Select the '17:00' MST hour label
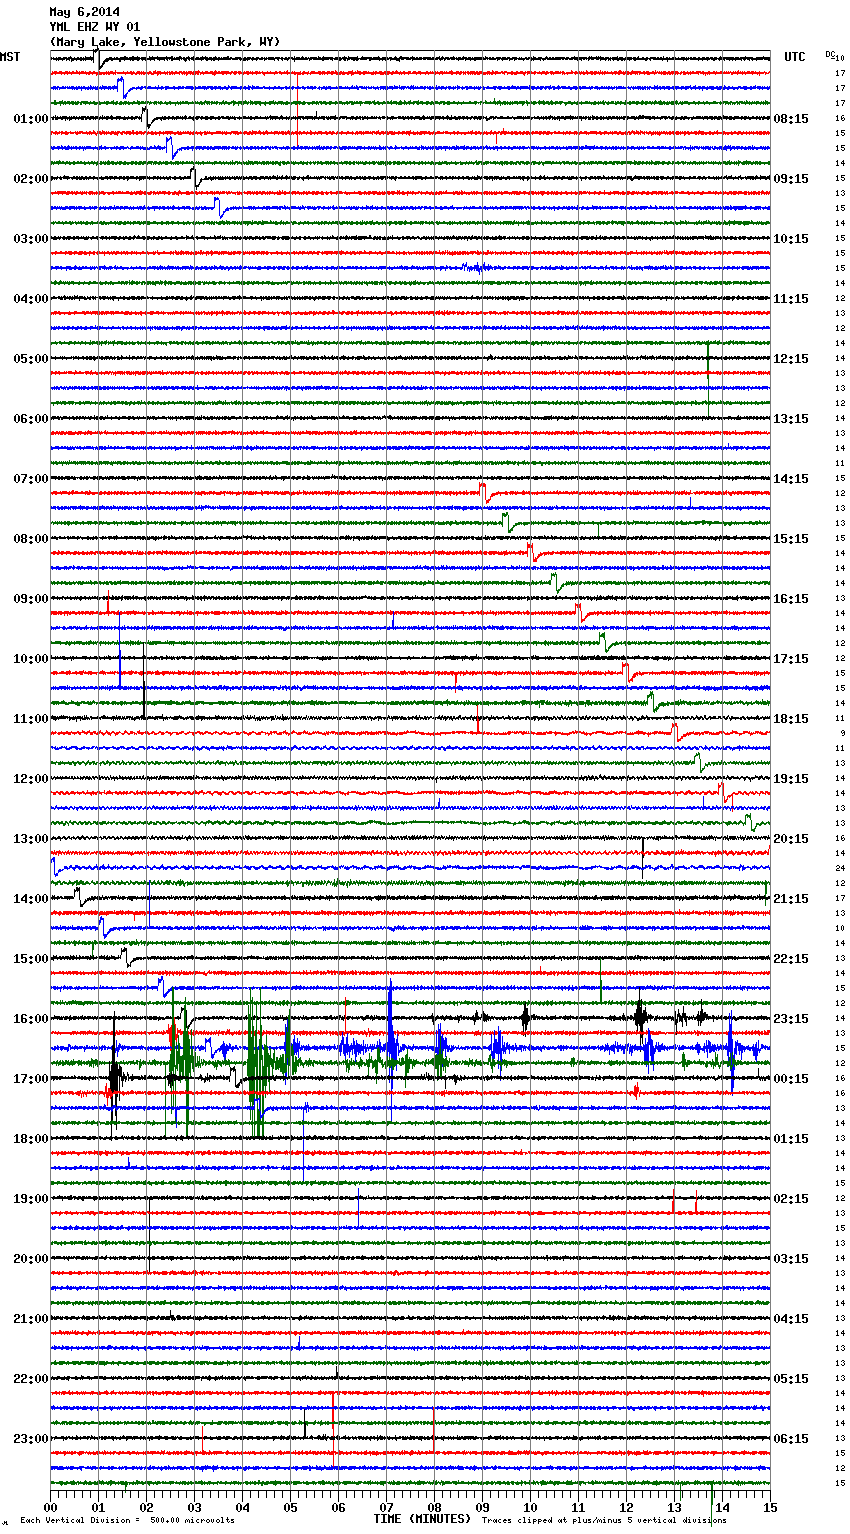The height and width of the screenshot is (1534, 850). (30, 1079)
